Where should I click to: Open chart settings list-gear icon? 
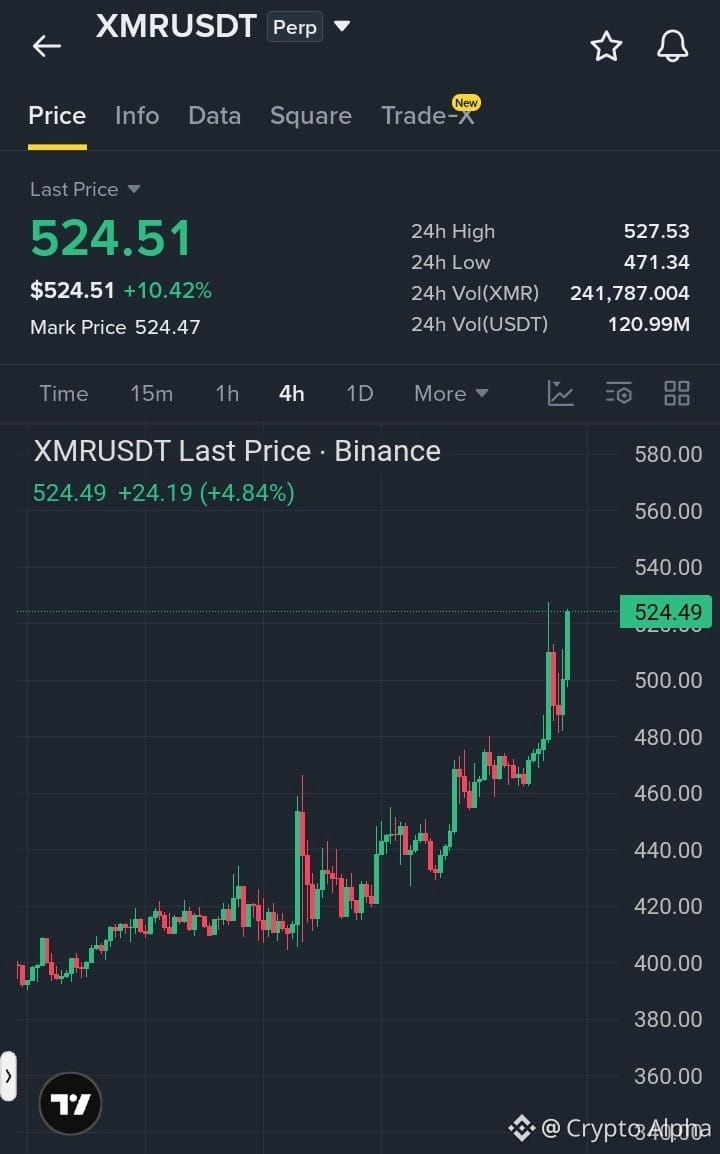(x=618, y=393)
